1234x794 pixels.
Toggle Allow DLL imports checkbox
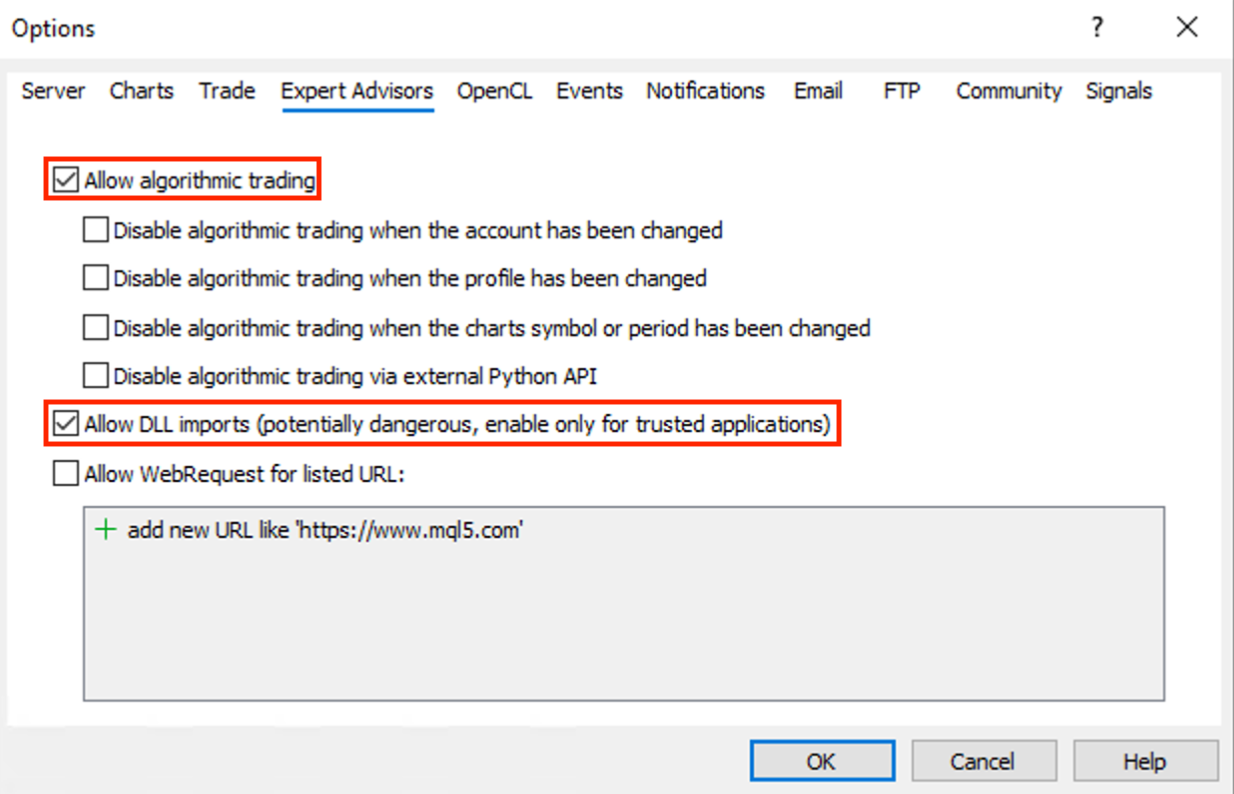coord(66,424)
